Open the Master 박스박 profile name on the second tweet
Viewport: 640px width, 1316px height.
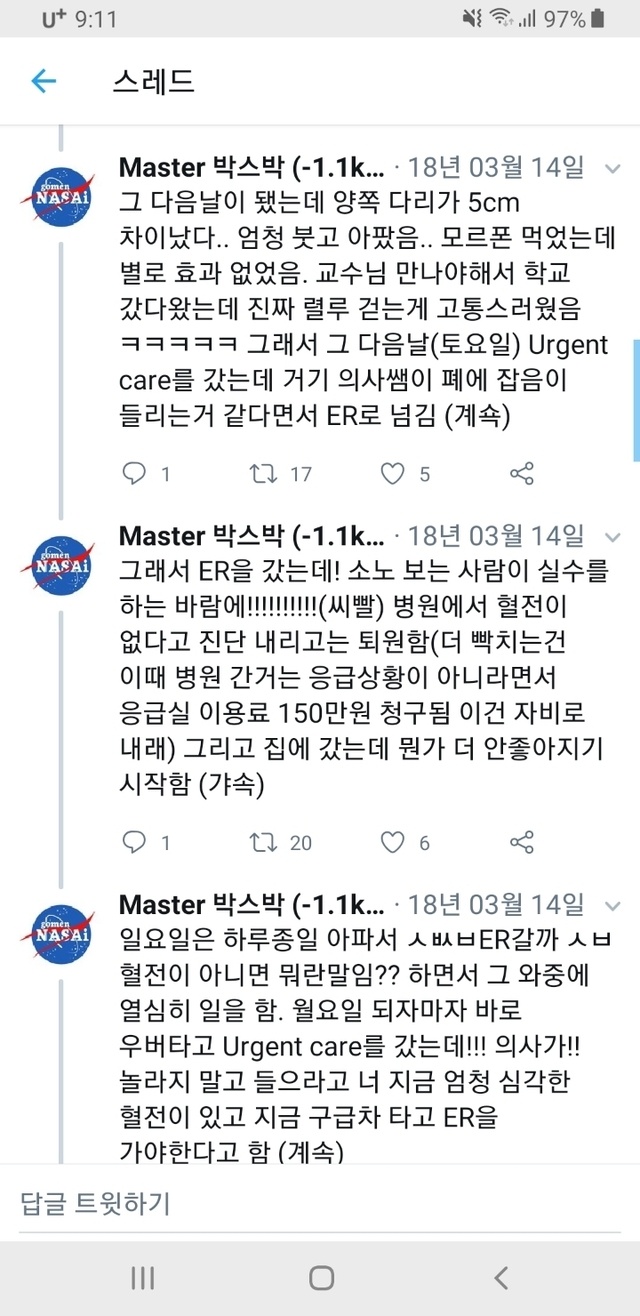(251, 536)
